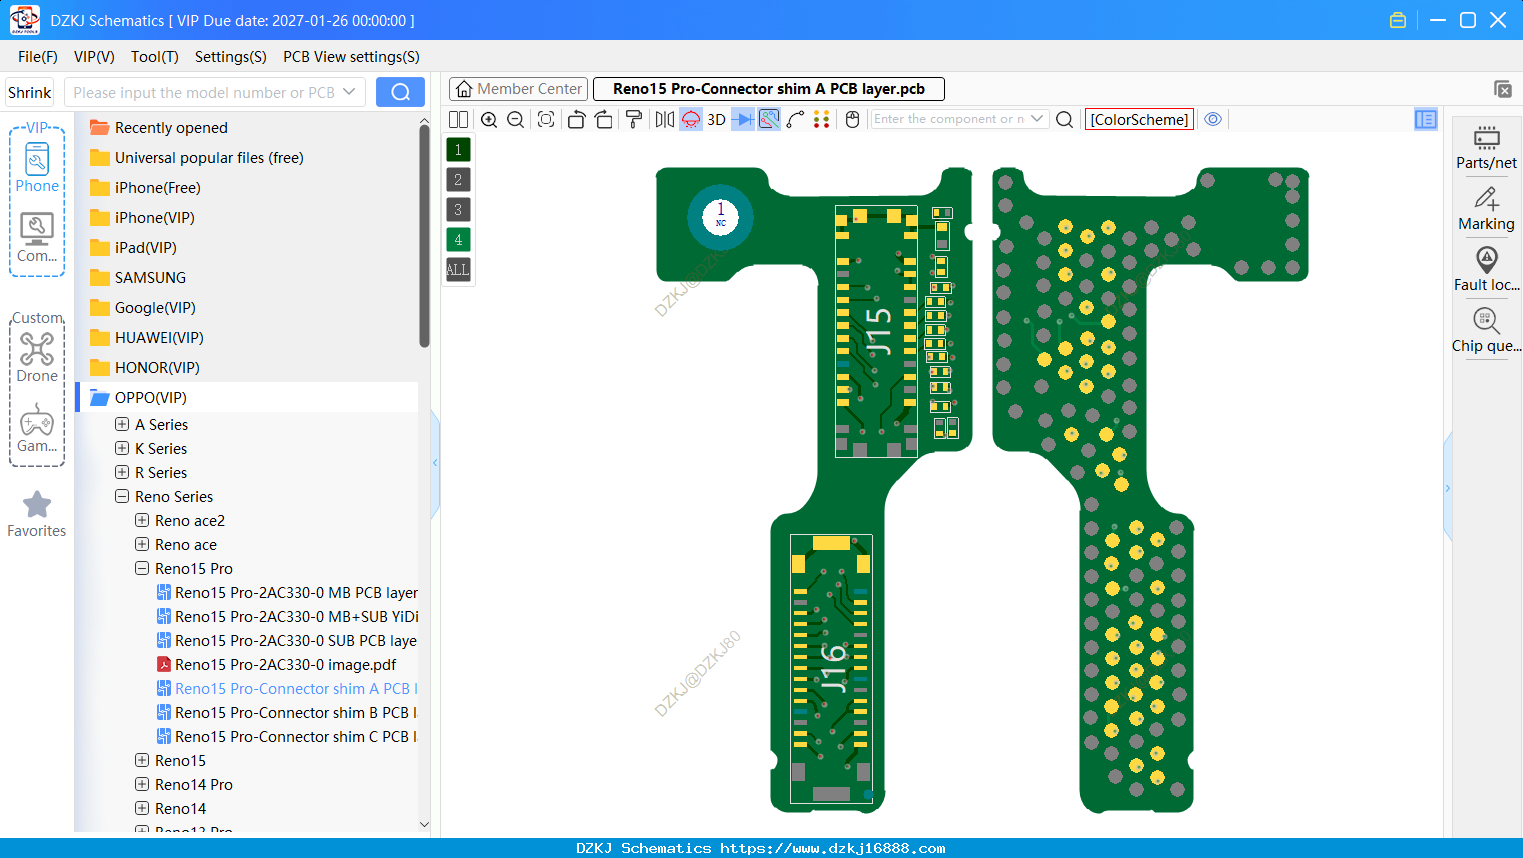Screen dimensions: 1523x858
Task: Show PCB layer 4
Action: tap(458, 240)
